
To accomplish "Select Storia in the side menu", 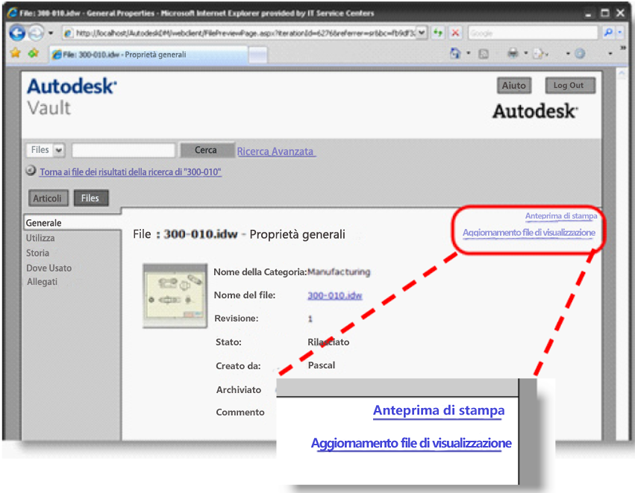I will (x=38, y=253).
